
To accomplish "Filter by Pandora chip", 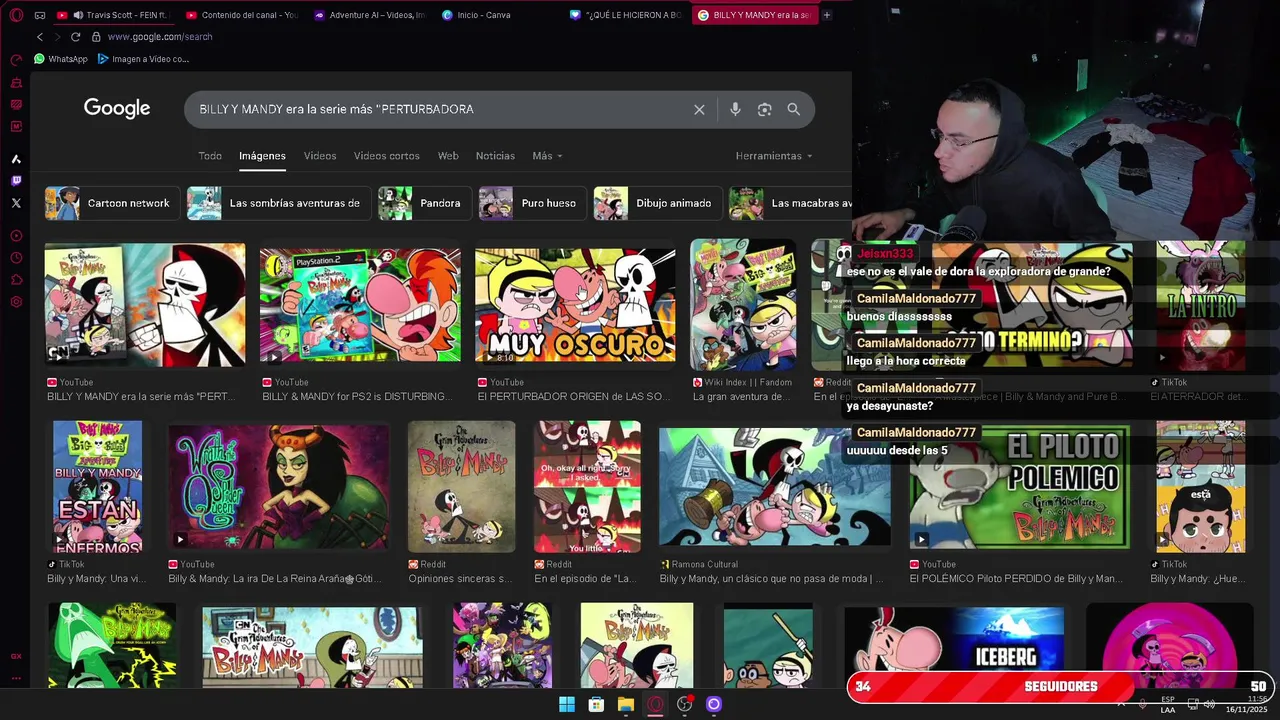I will [x=423, y=203].
